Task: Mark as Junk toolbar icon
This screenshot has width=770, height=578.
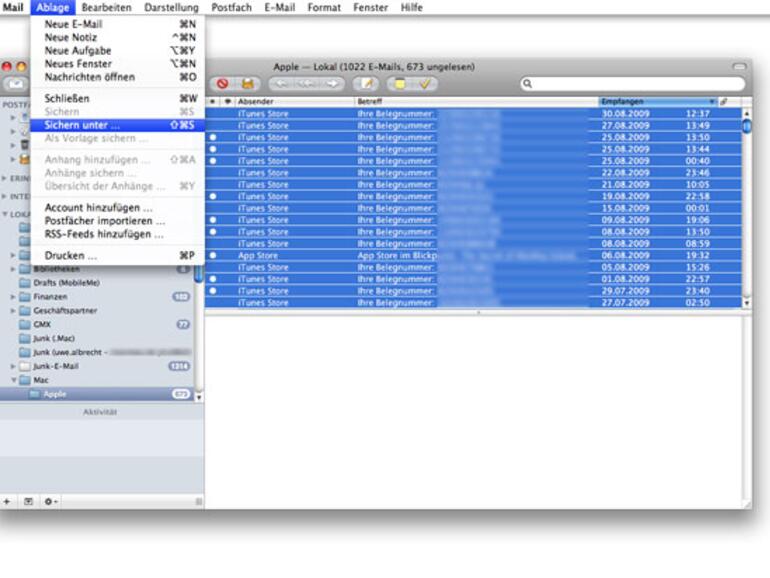Action: pos(248,83)
